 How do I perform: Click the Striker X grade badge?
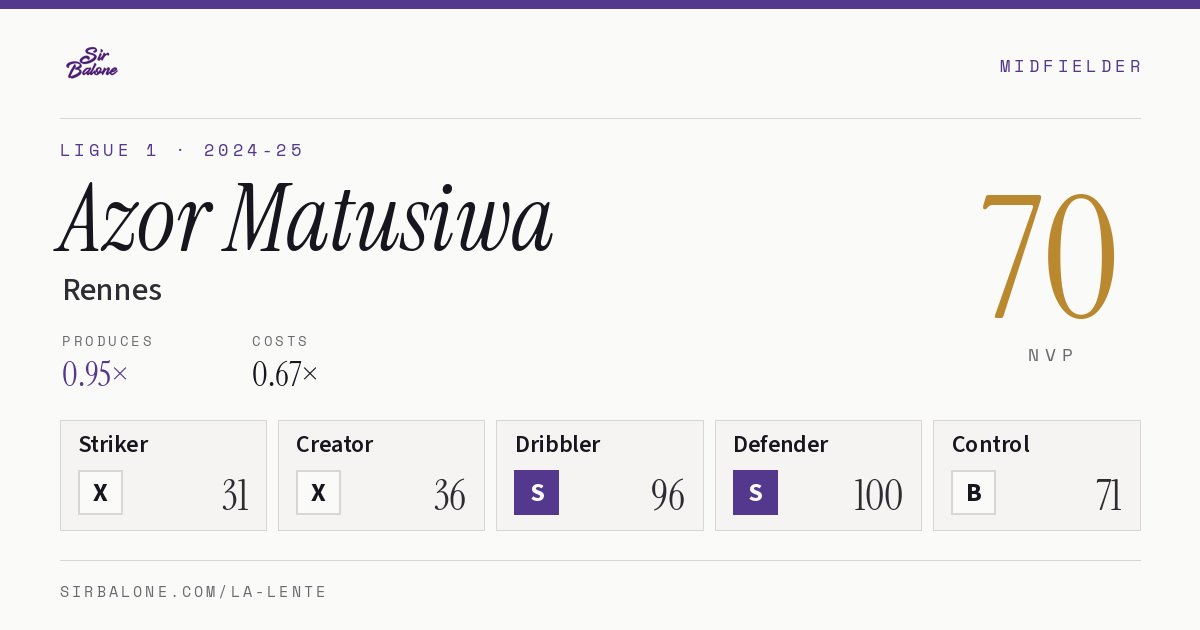tap(100, 493)
